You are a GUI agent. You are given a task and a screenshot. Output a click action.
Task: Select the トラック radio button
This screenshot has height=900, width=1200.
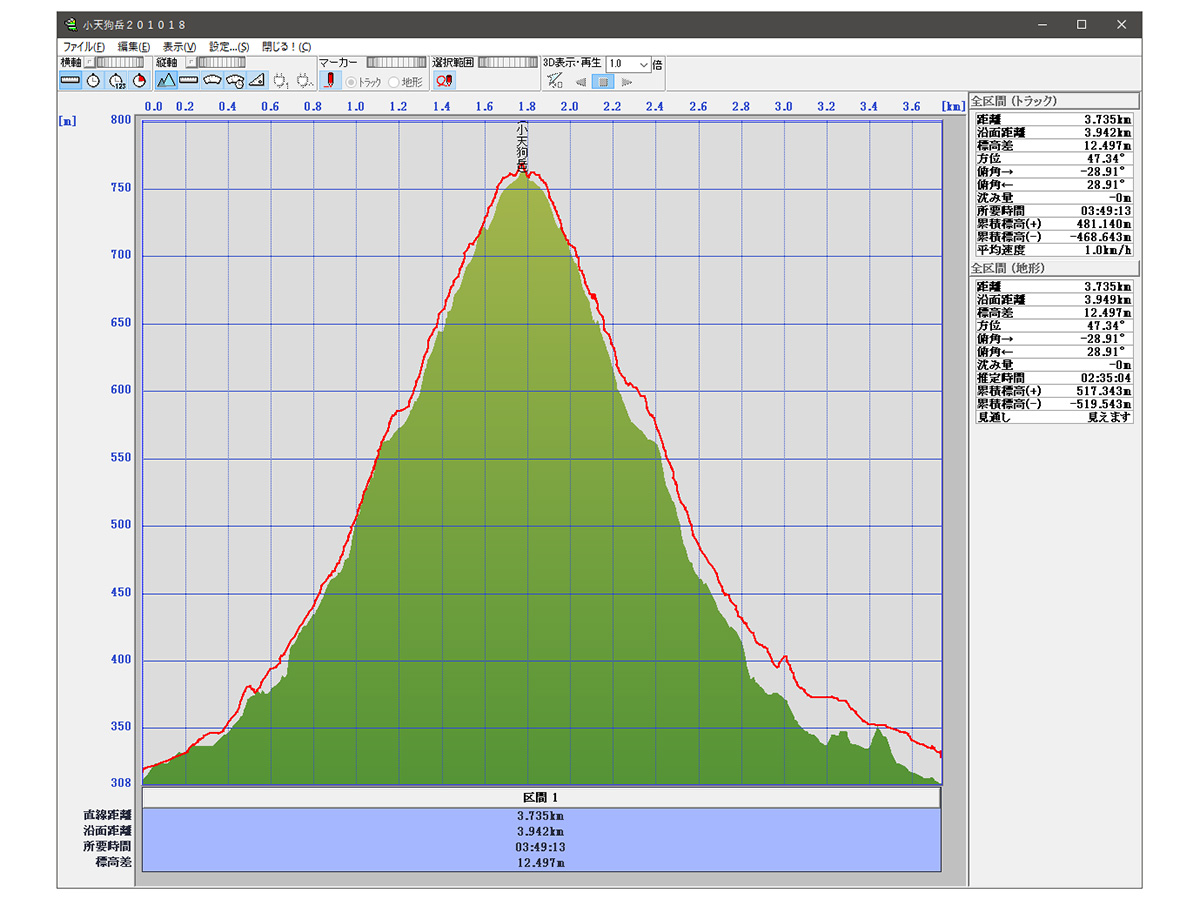[x=351, y=82]
